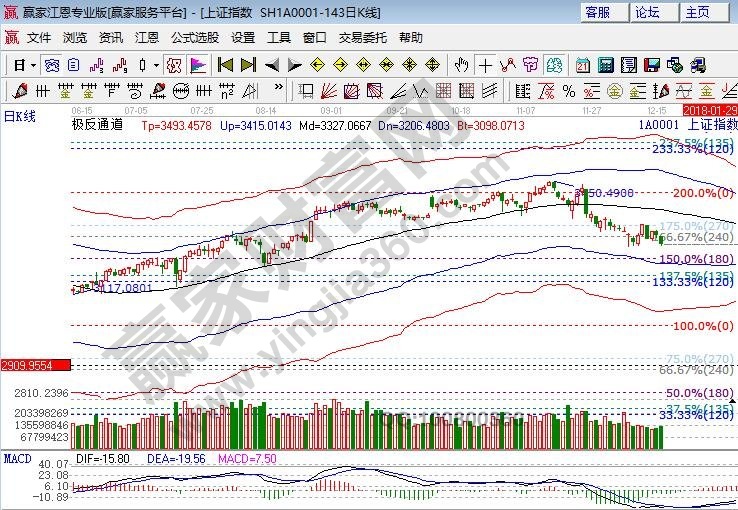Viewport: 738px width, 510px height.
Task: Open the 交易委托 menu
Action: pyautogui.click(x=362, y=37)
